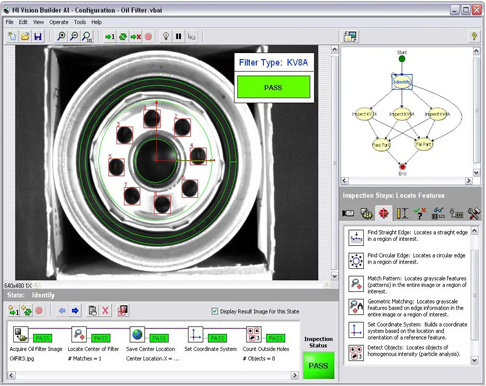Image resolution: width=486 pixels, height=386 pixels.
Task: Click the Filter Type PASS indicator overlay
Action: (273, 87)
